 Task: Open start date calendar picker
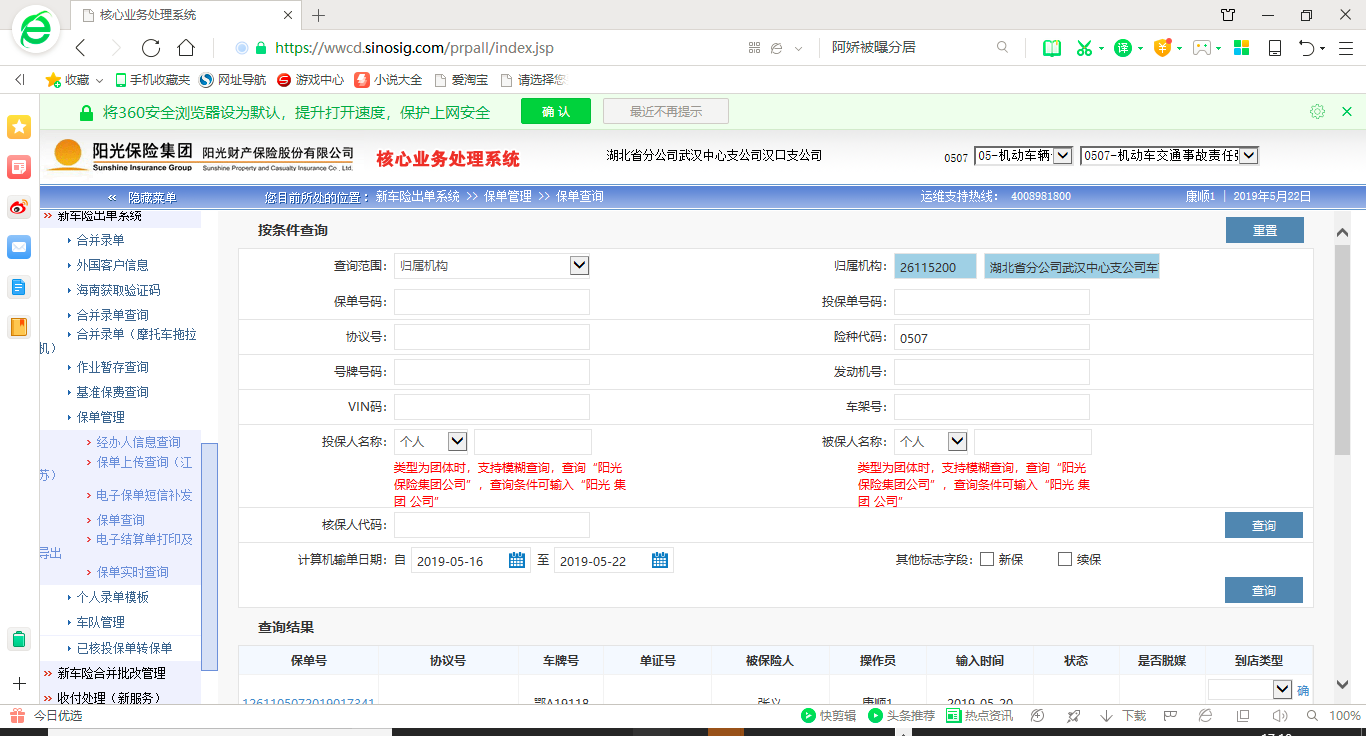(517, 560)
